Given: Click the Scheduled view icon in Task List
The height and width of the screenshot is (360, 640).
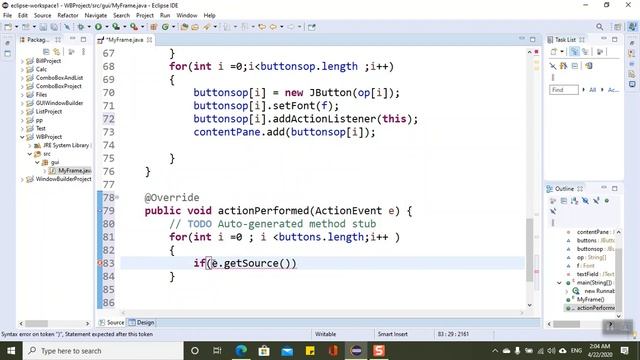Looking at the screenshot, I should tap(585, 52).
